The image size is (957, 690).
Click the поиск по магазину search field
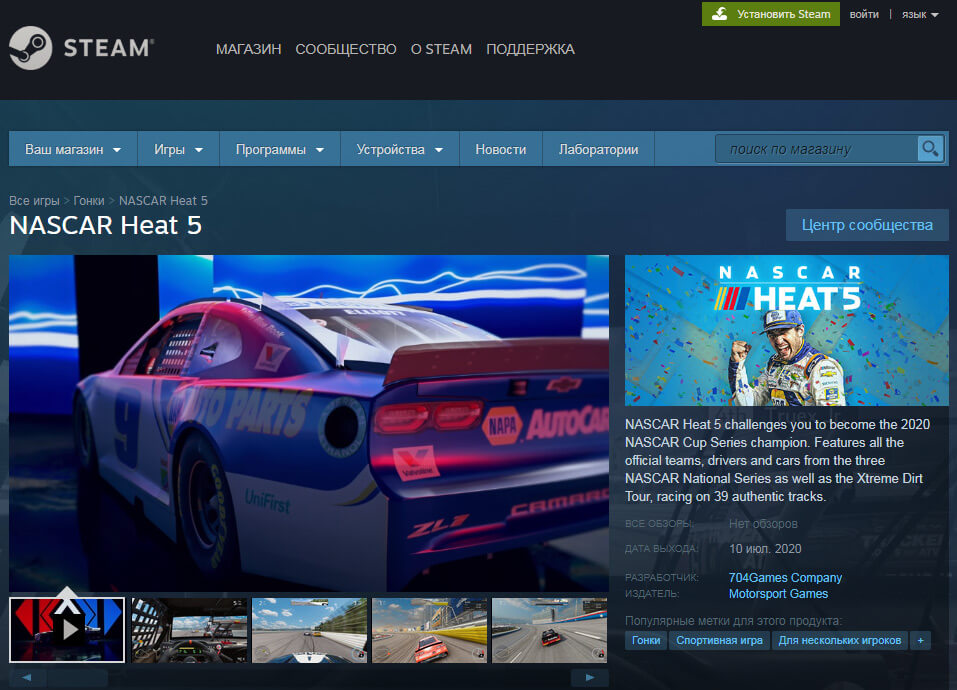point(816,148)
